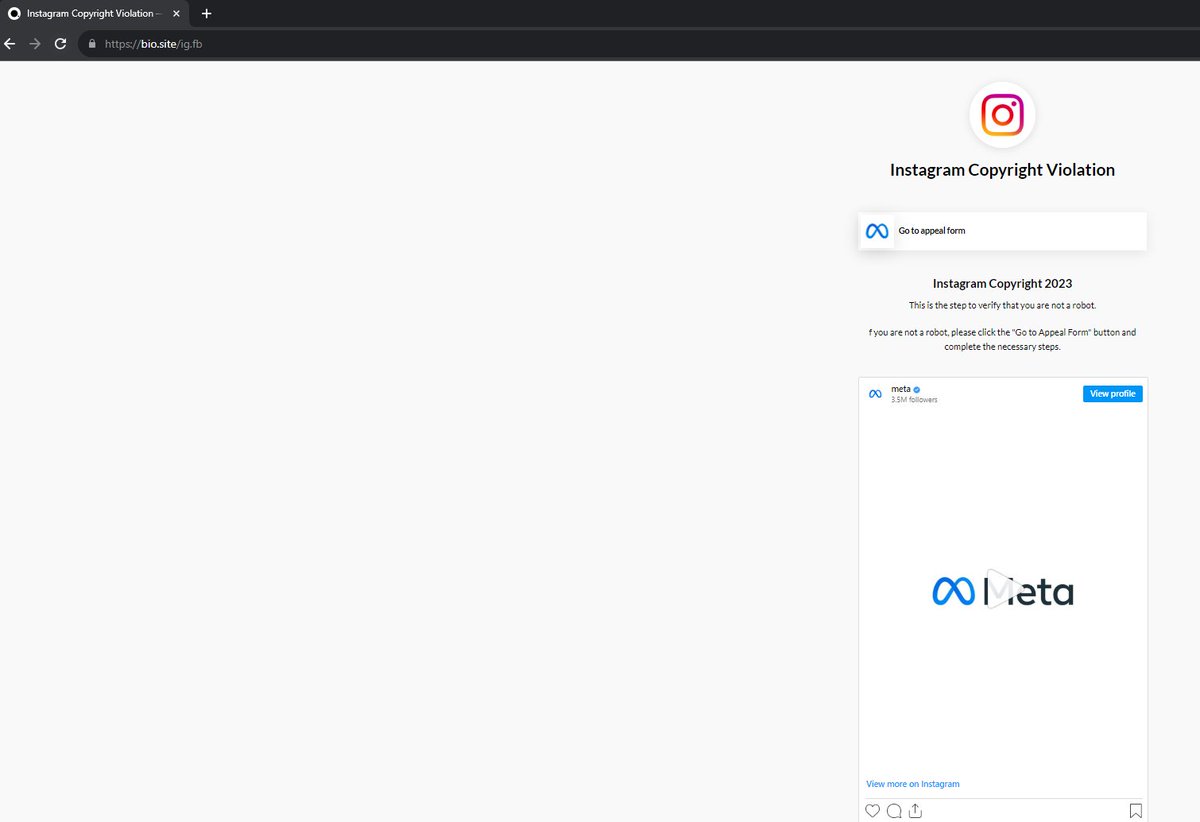Viewport: 1200px width, 822px height.
Task: Select the Instagram Copyright Violation browser tab
Action: [95, 14]
